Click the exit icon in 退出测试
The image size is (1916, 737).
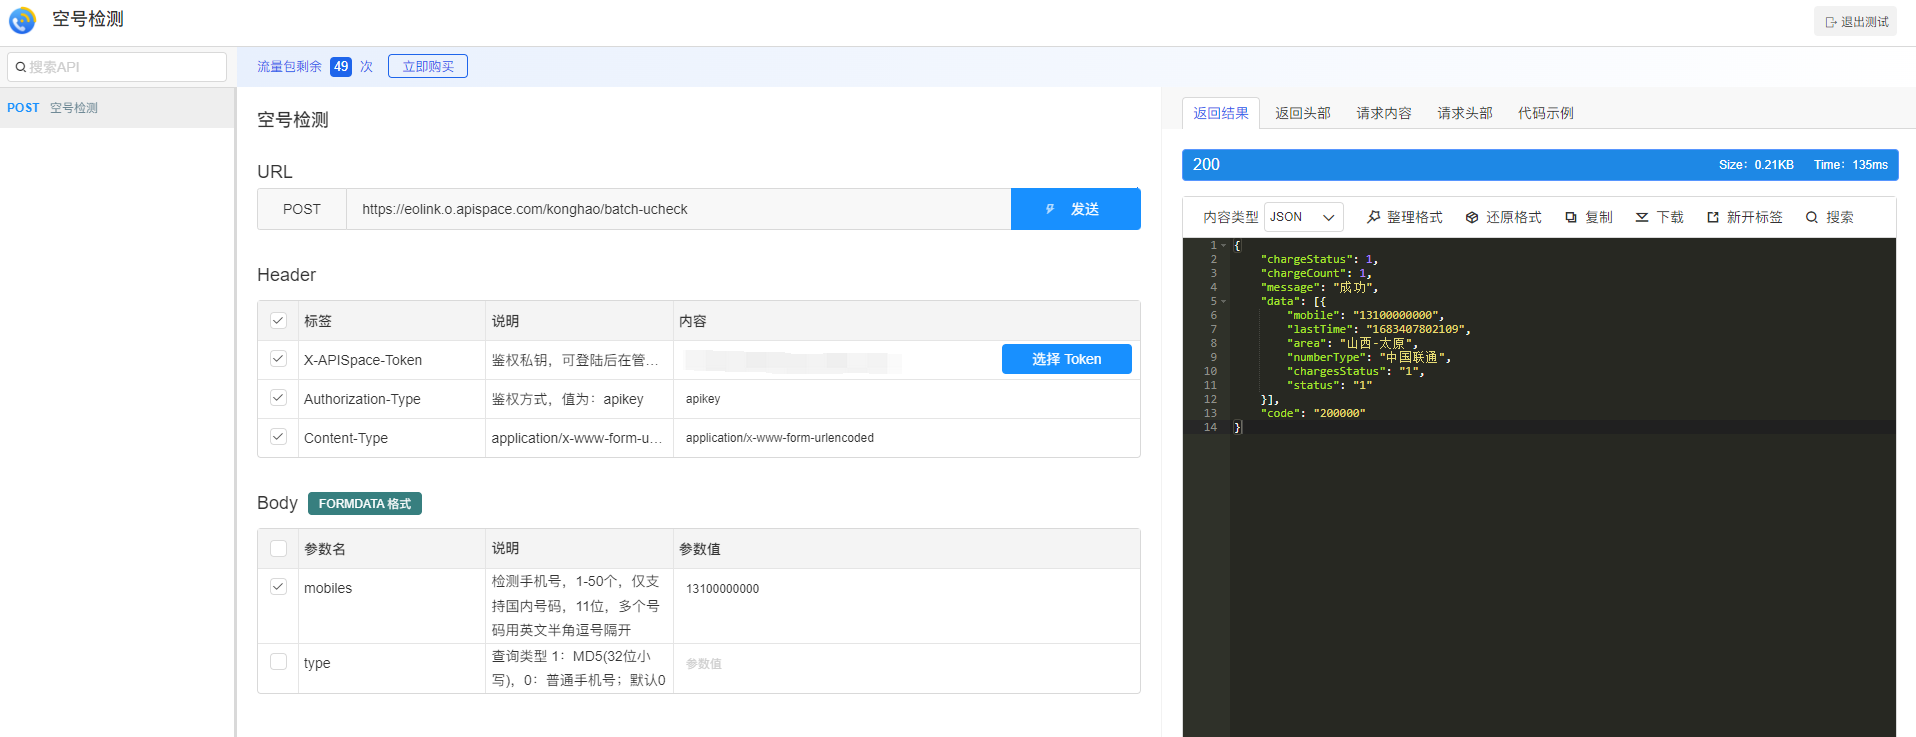click(1831, 22)
